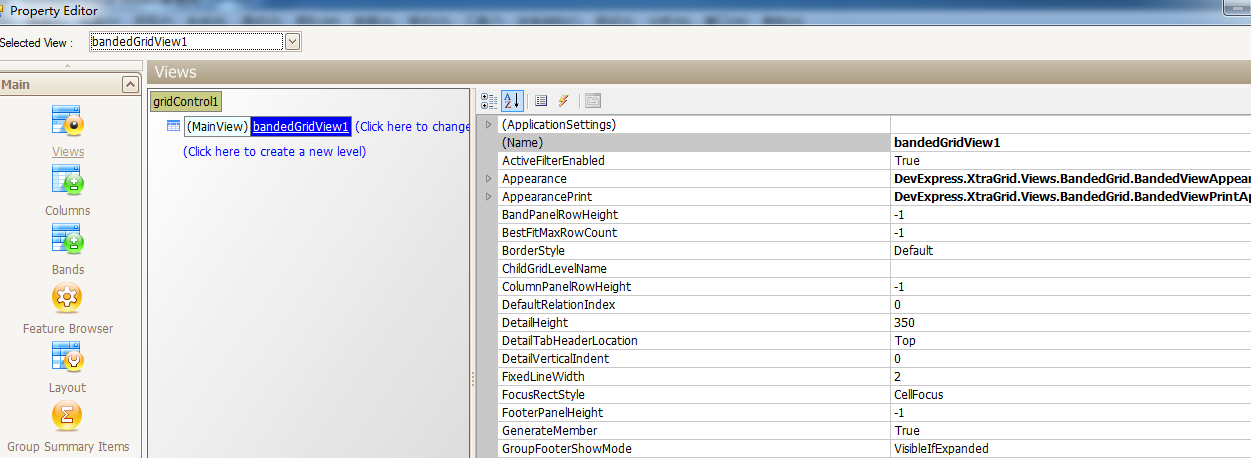Click the ActiveFilterEnabled True value
Viewport: 1251px width, 458px height.
point(1070,161)
